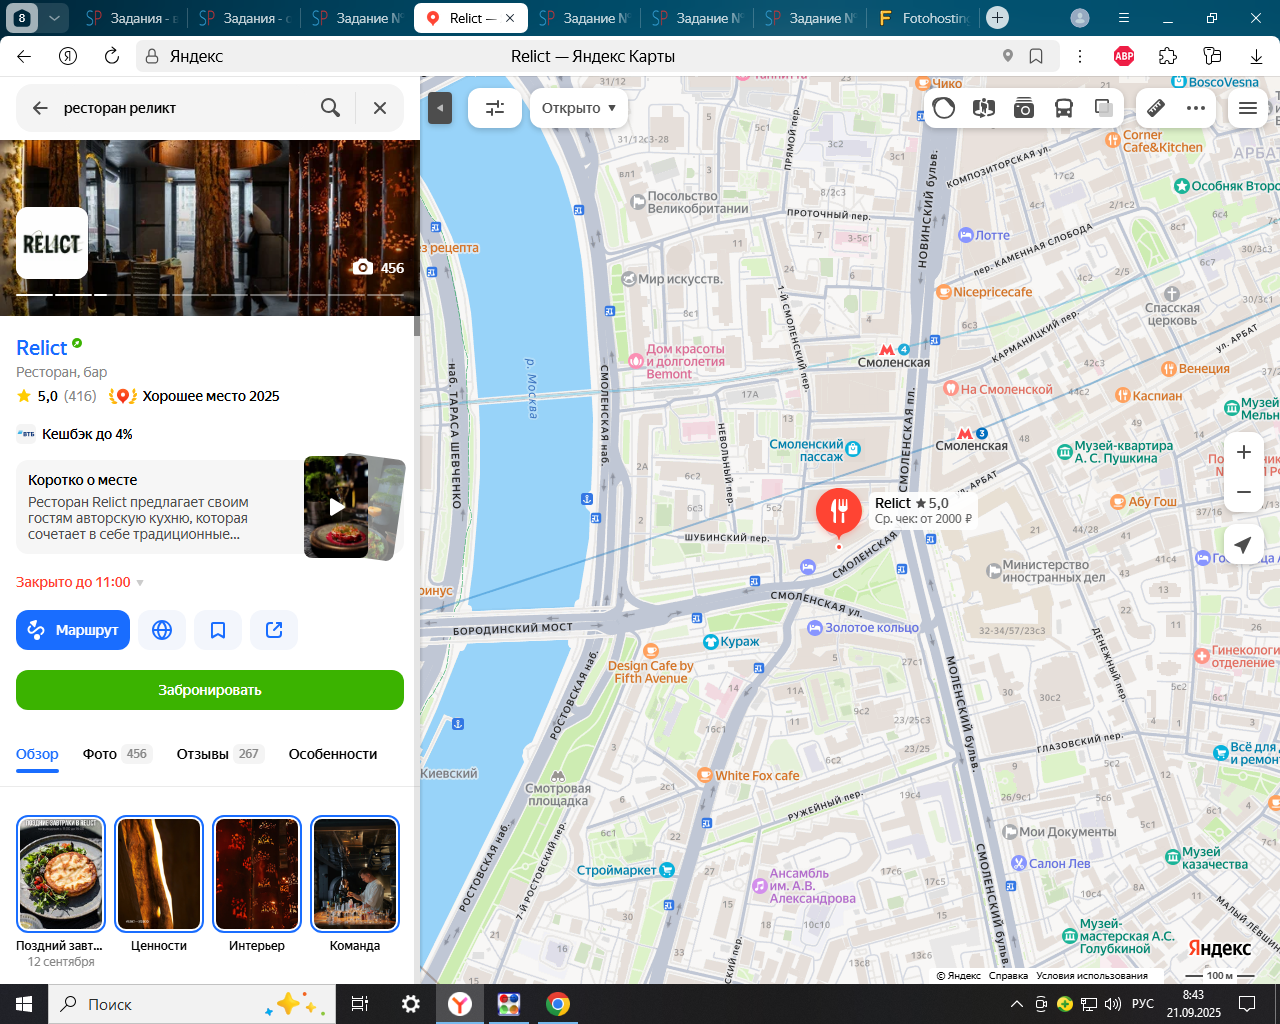
Task: Click the Relict place title link
Action: [x=42, y=348]
